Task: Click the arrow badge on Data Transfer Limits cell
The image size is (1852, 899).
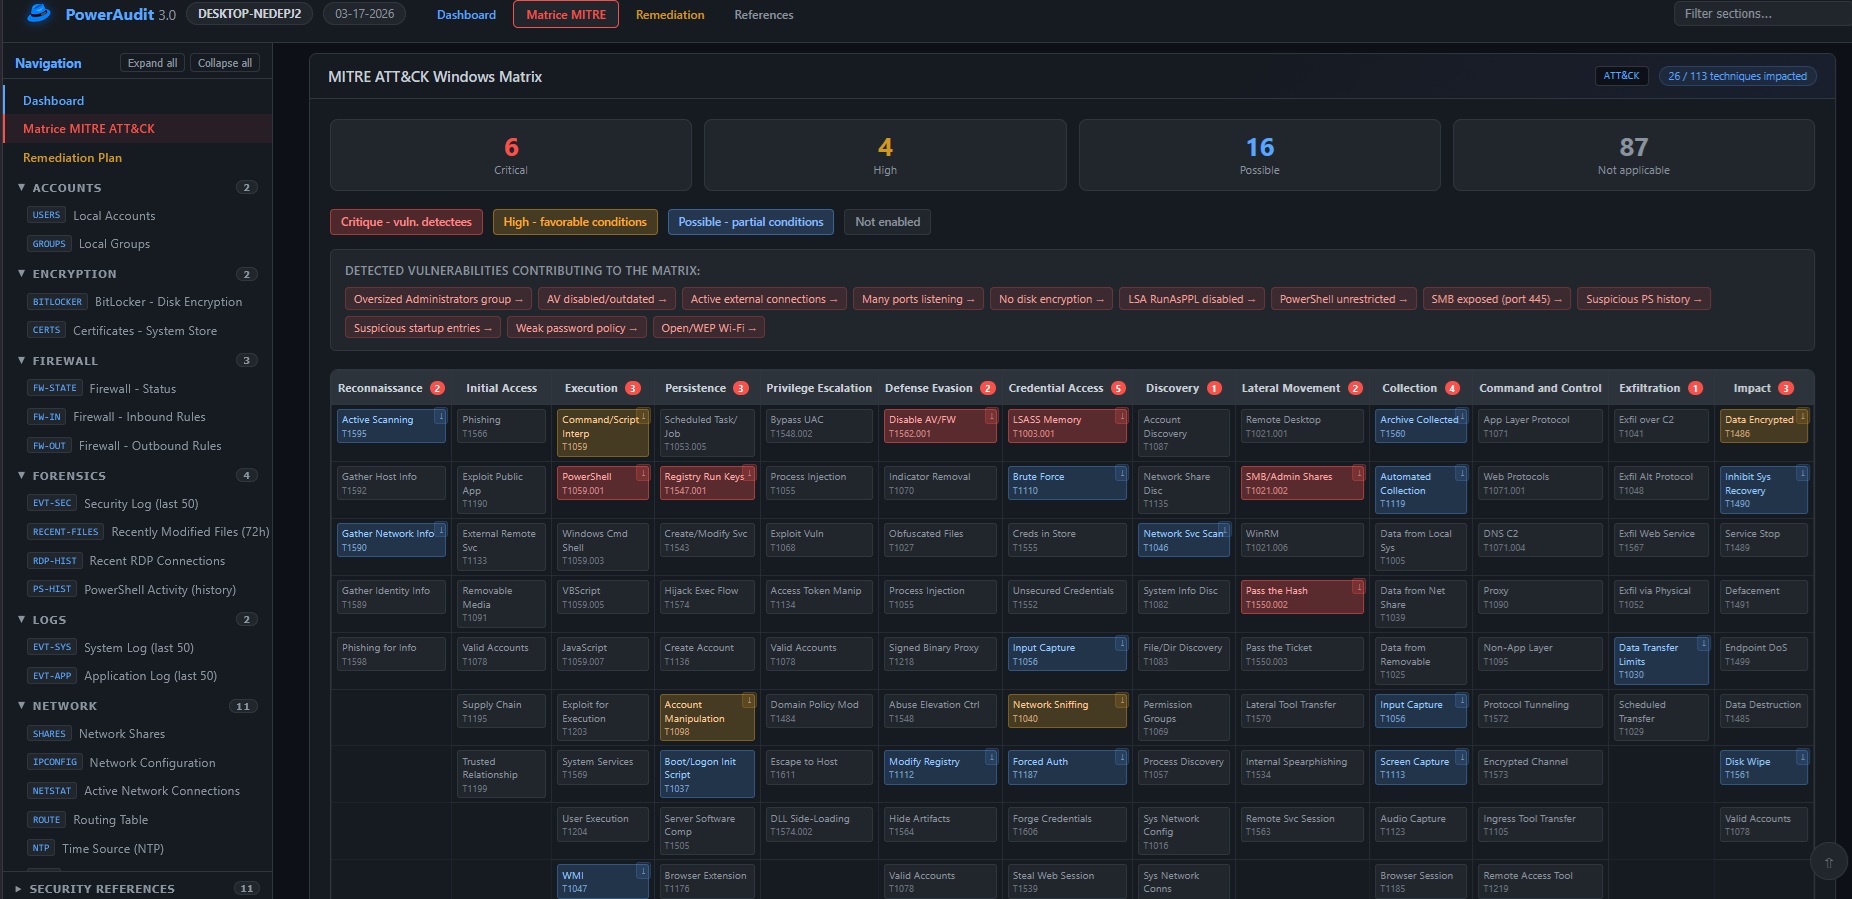Action: pyautogui.click(x=1703, y=644)
